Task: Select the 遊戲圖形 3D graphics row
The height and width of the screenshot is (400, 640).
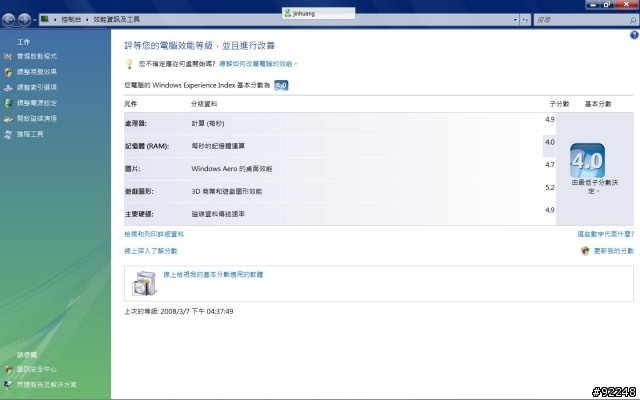Action: tap(340, 191)
